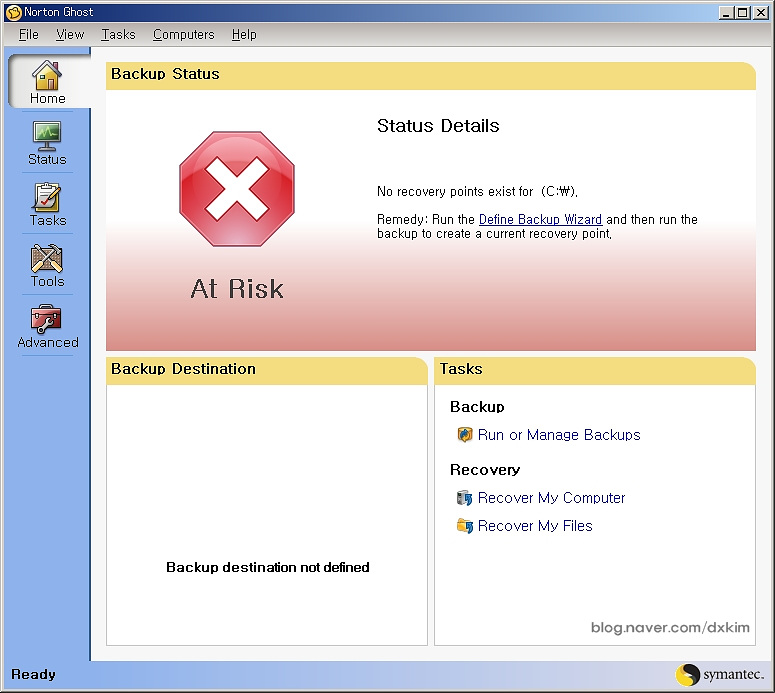Click the 'Status Details' heading
Screen dimensions: 775x693
(x=438, y=126)
